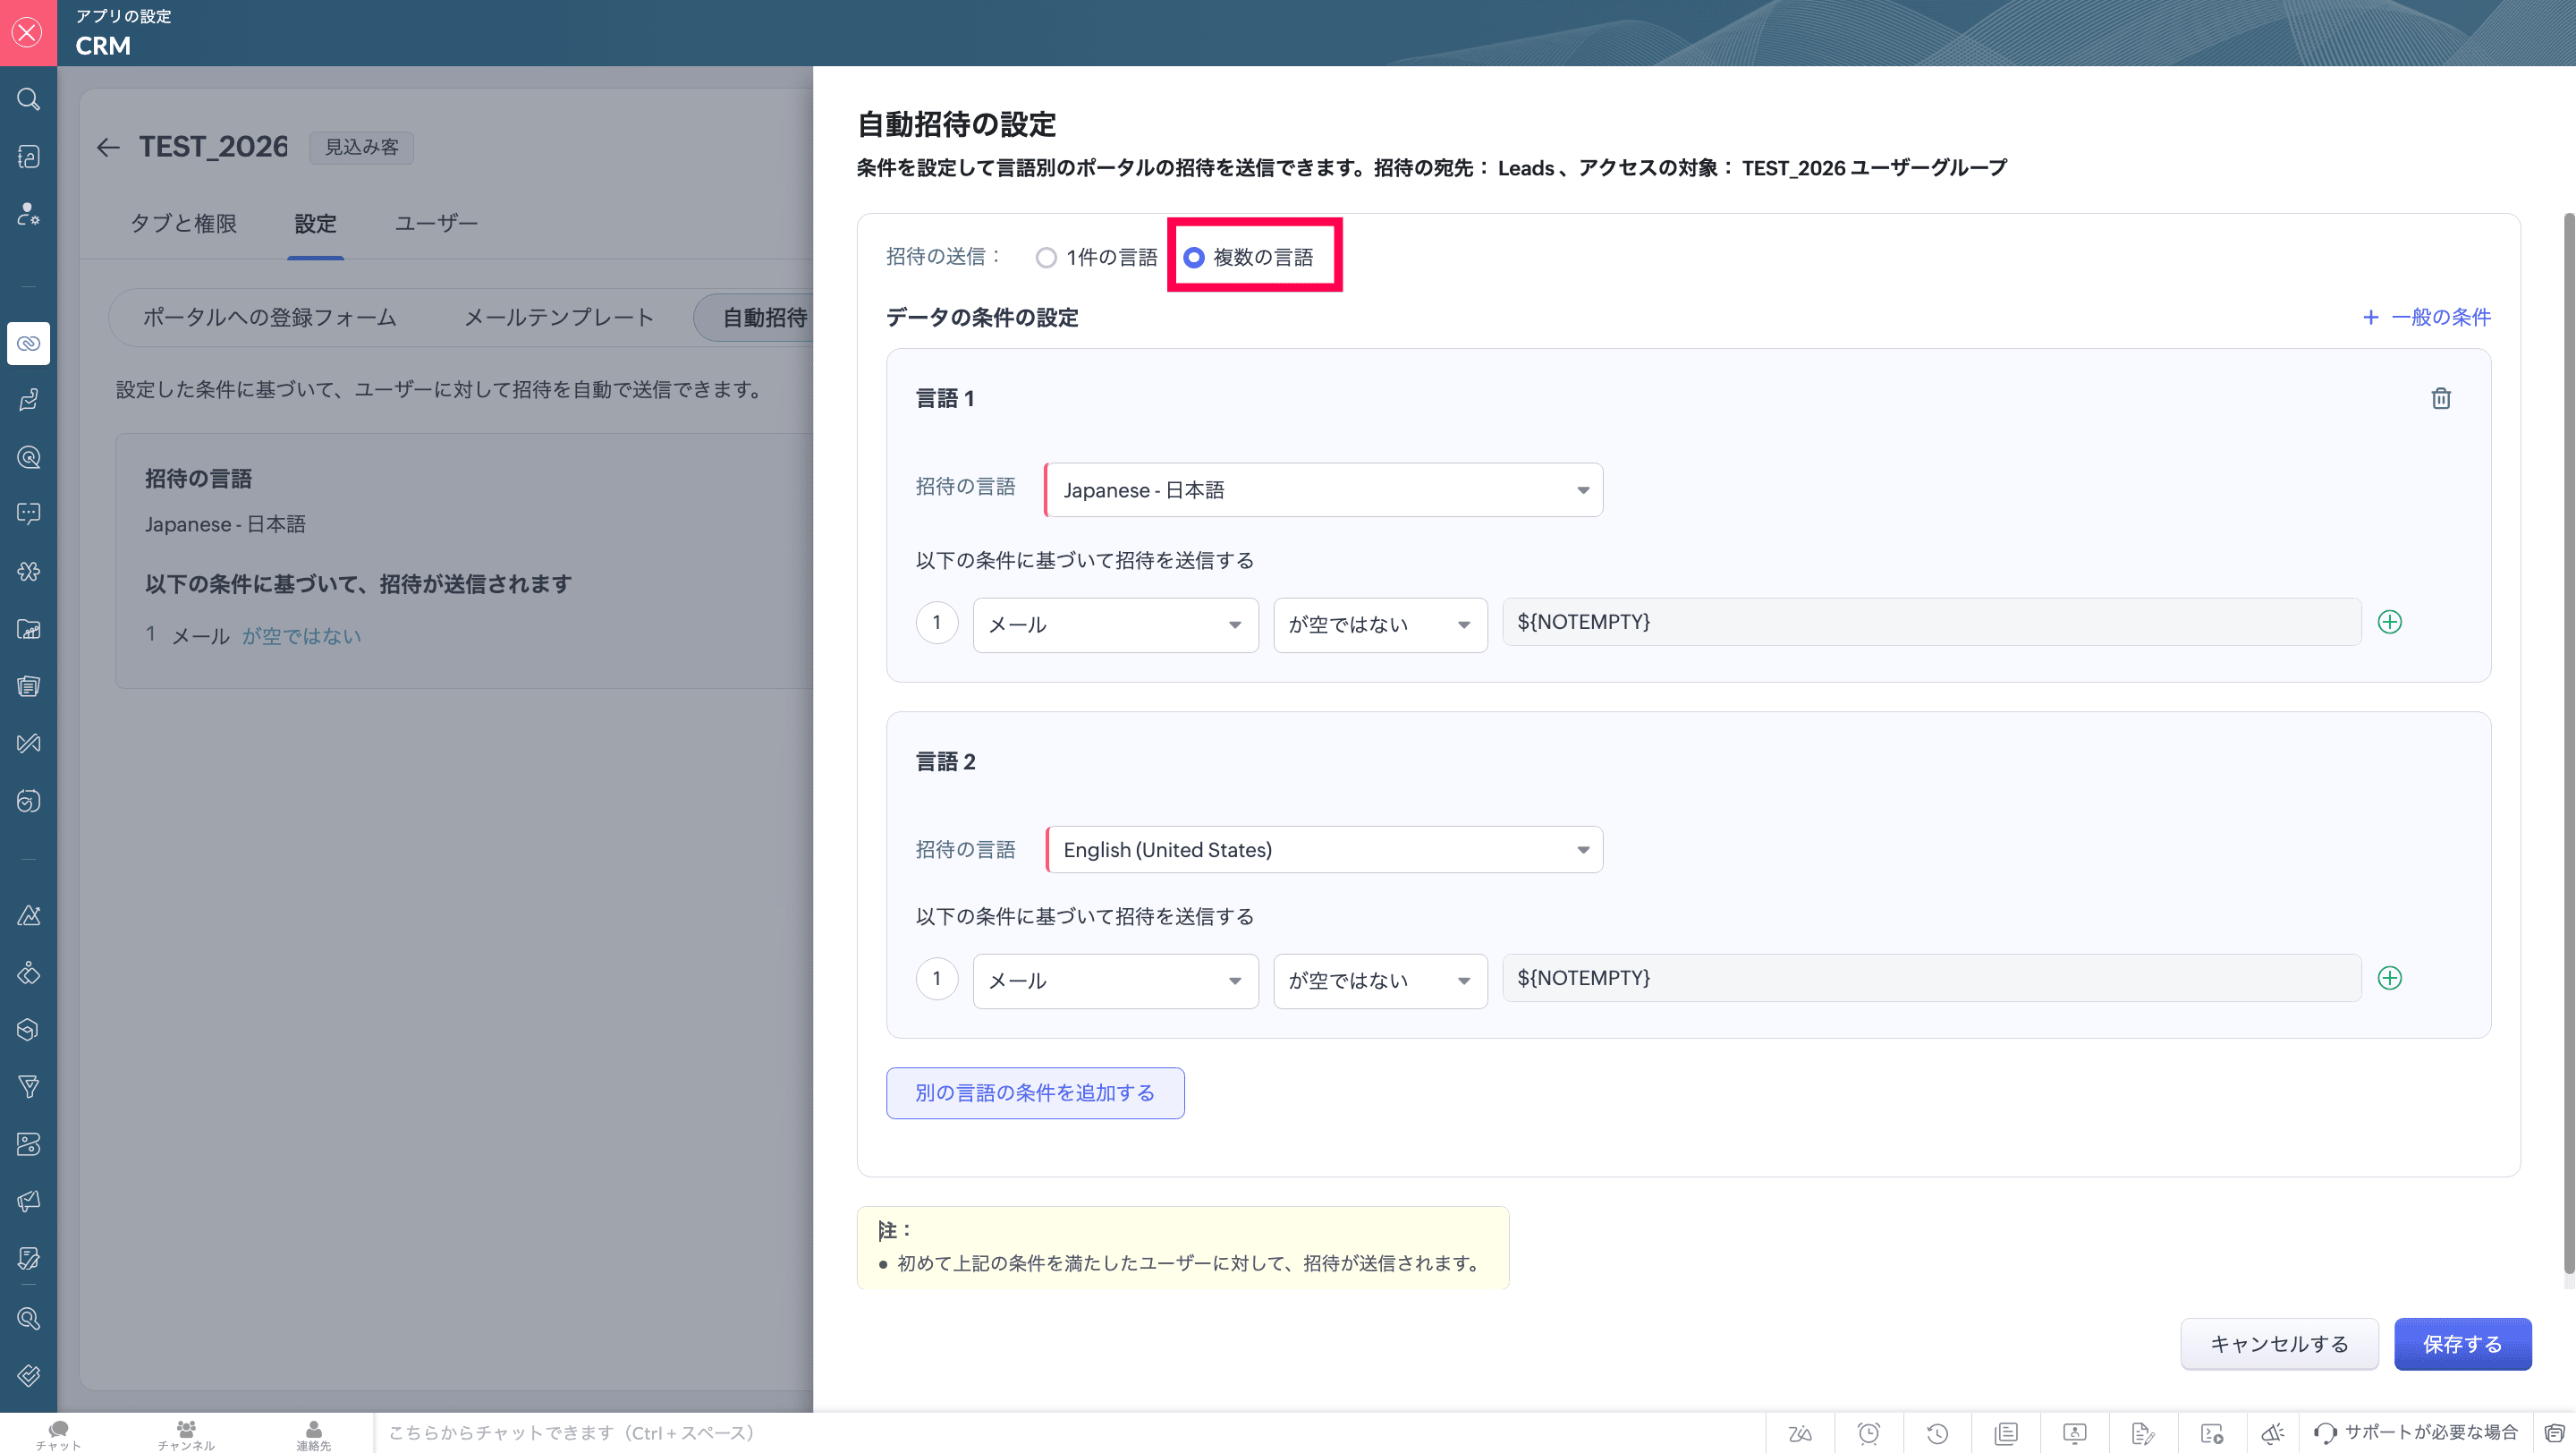Expand the が空ではない operator dropdown in Language 1
This screenshot has height=1453, width=2576.
click(1379, 625)
